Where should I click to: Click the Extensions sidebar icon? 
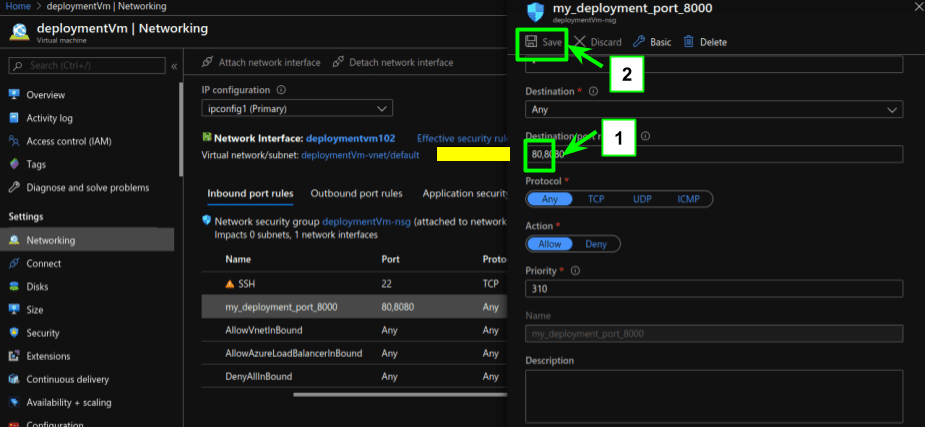click(x=15, y=356)
